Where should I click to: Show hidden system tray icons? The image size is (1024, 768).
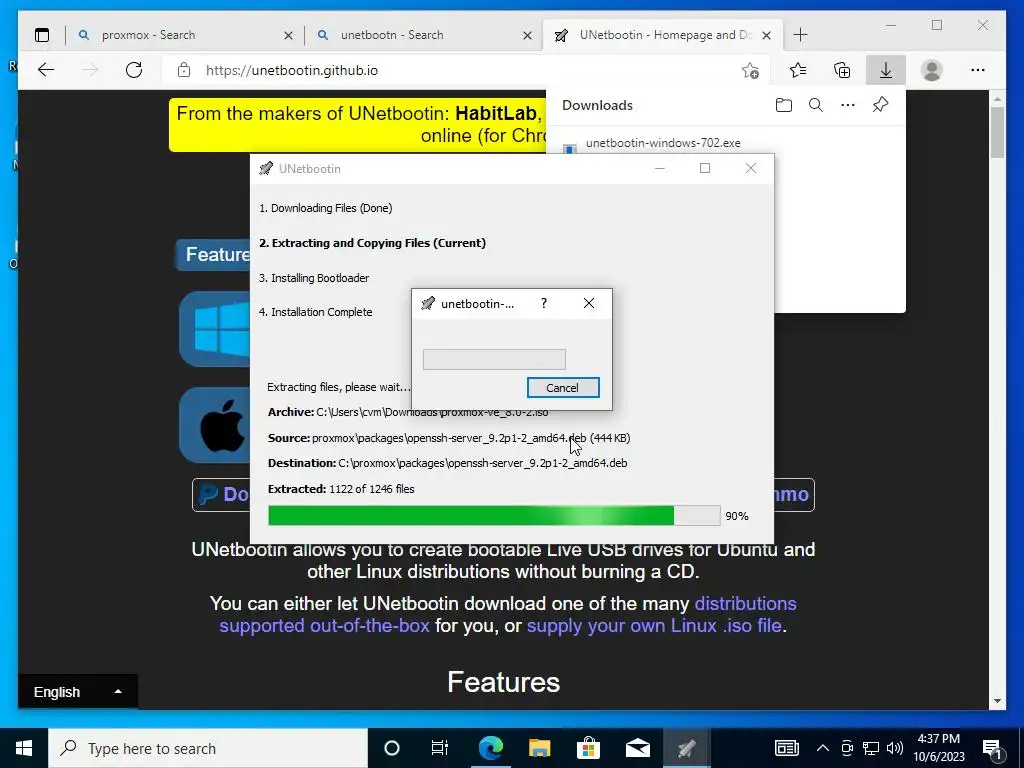(x=823, y=748)
